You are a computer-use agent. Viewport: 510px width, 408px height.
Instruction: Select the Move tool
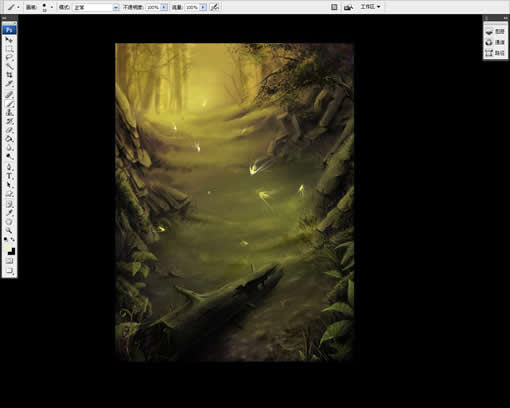[9, 40]
